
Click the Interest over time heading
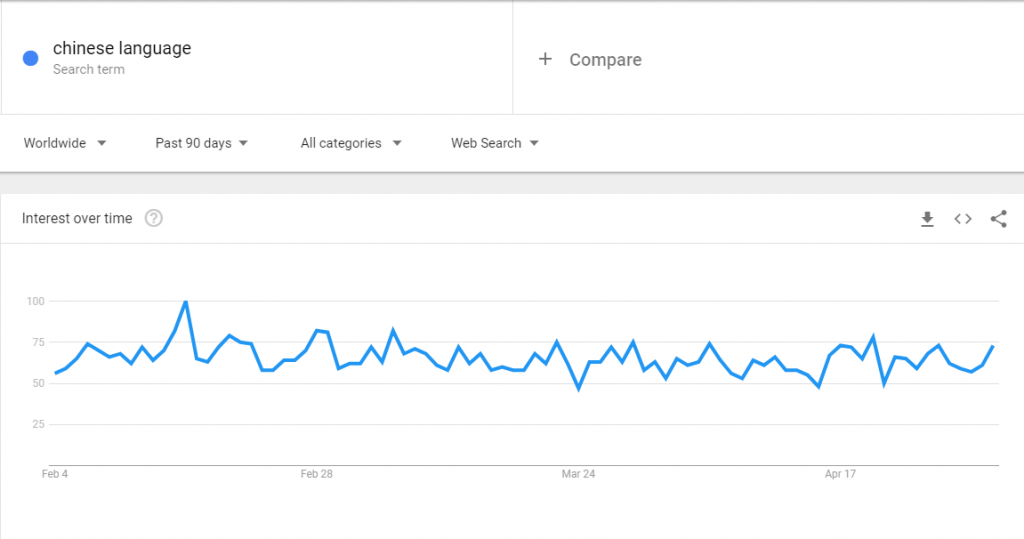click(77, 218)
